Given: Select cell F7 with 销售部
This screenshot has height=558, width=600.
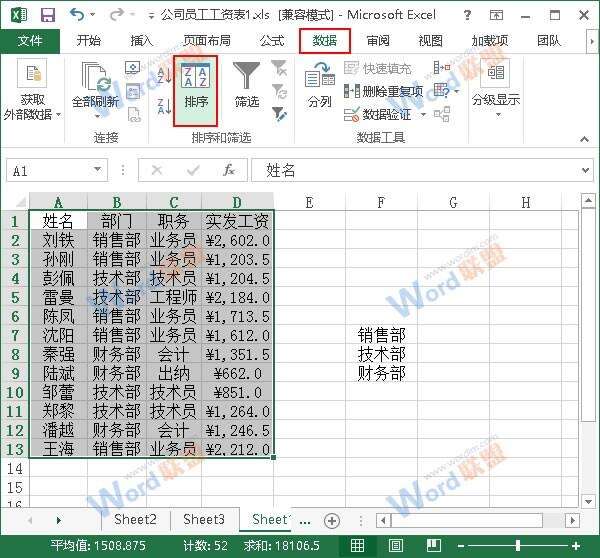Looking at the screenshot, I should click(382, 335).
